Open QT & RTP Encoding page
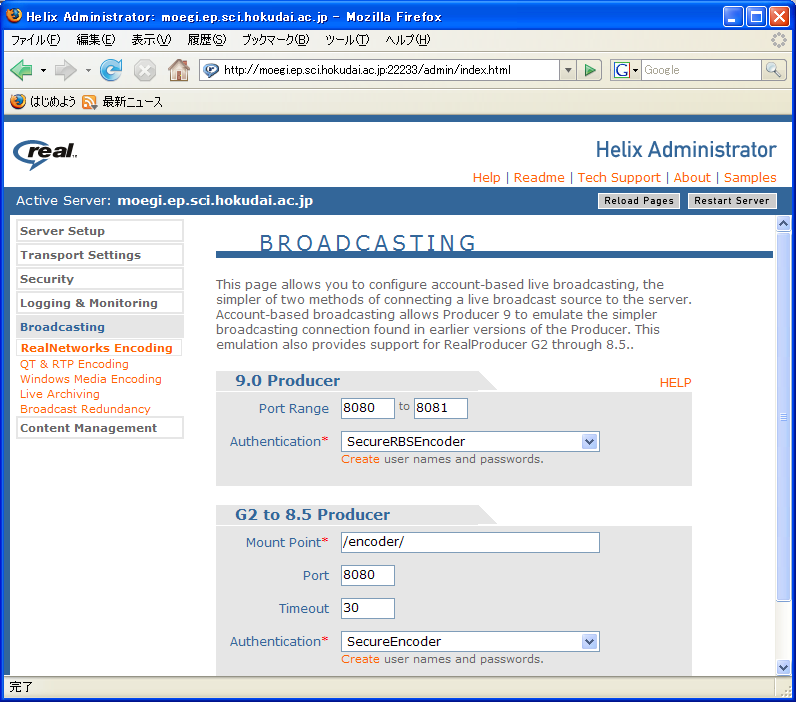Screen dimensions: 796x702 74,364
